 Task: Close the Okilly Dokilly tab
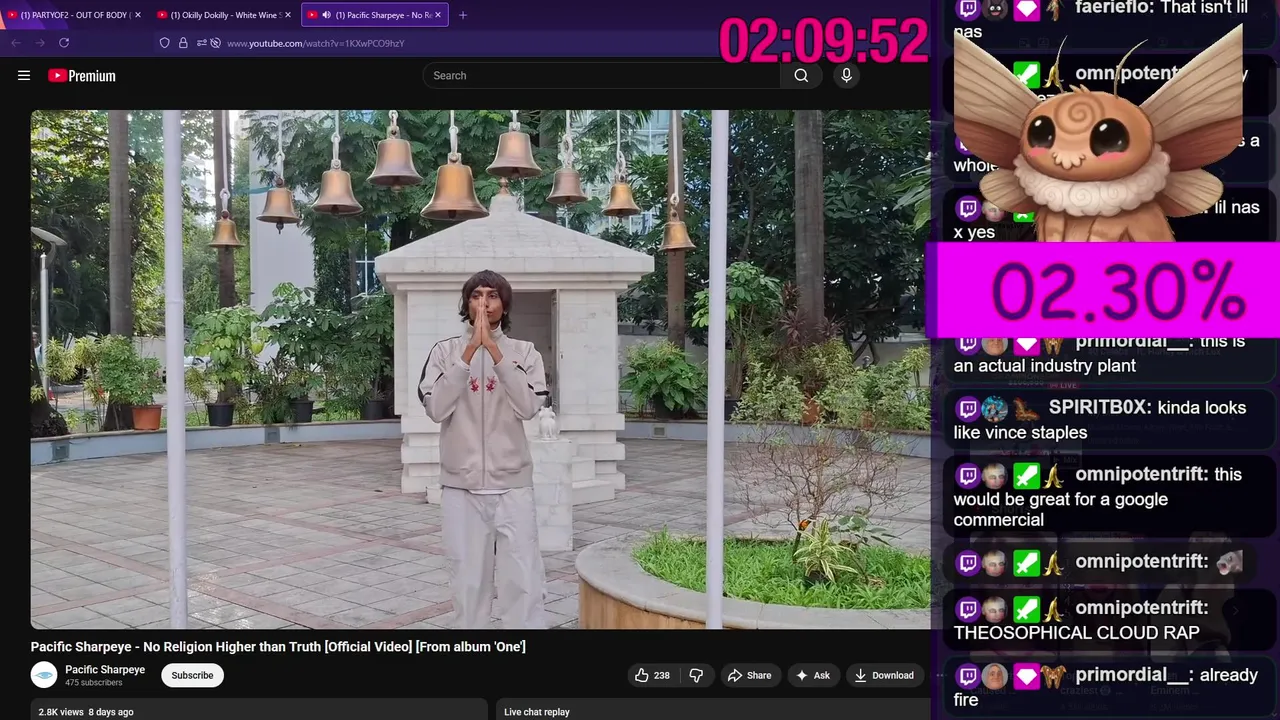click(288, 15)
